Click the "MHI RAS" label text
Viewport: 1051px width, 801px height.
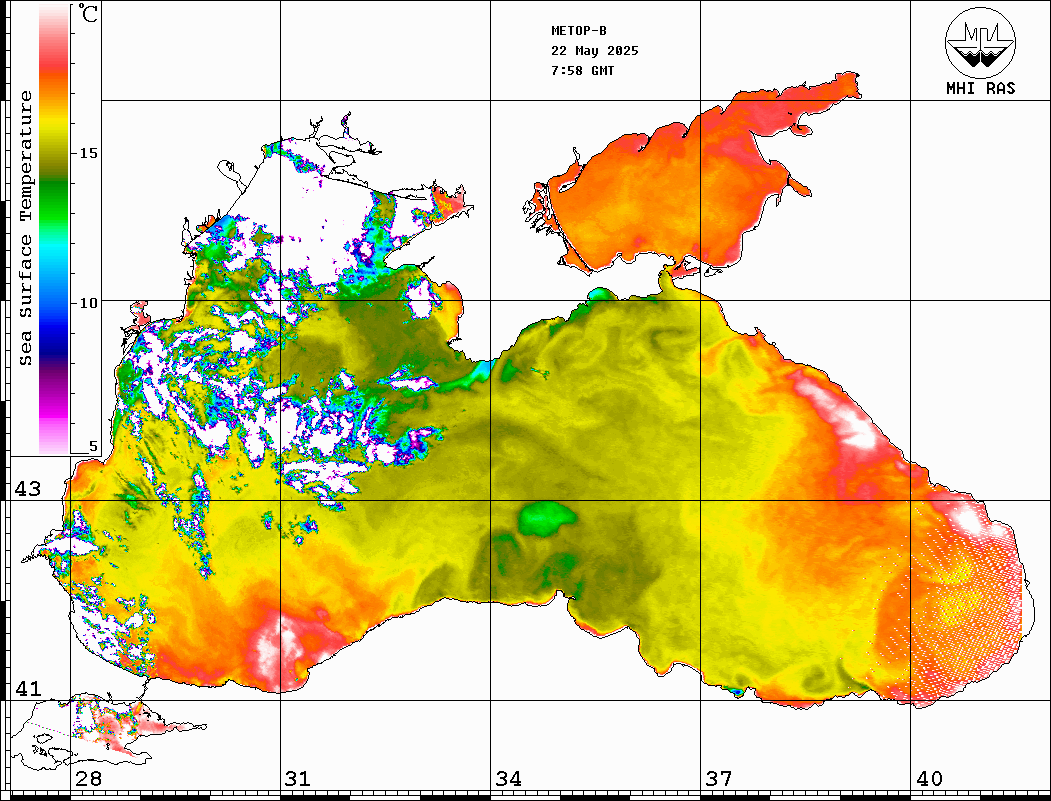980,88
